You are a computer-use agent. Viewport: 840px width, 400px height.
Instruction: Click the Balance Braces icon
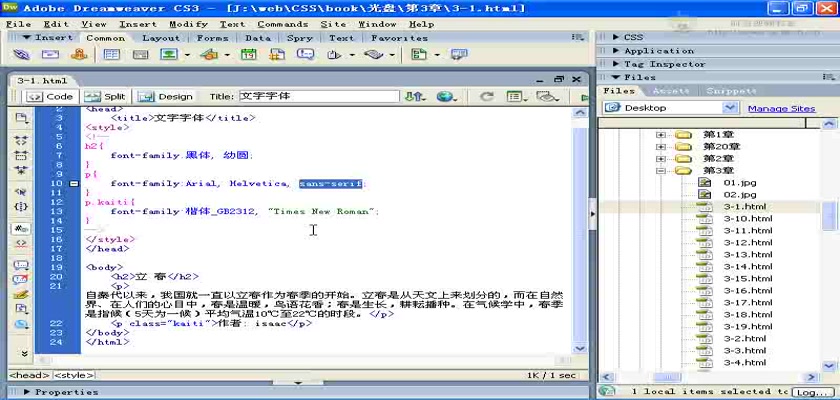point(21,206)
